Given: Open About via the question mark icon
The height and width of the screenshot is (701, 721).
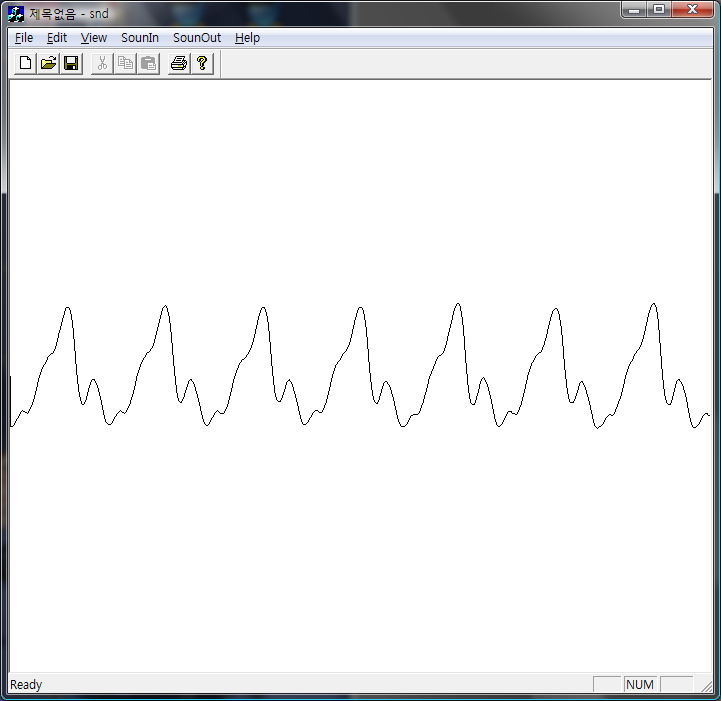Looking at the screenshot, I should [x=202, y=63].
